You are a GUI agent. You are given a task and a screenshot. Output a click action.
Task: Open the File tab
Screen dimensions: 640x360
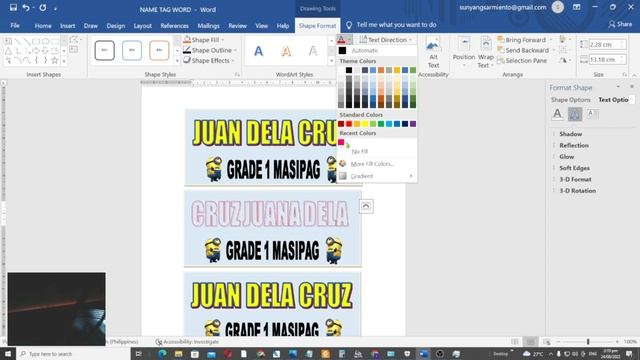pyautogui.click(x=15, y=25)
